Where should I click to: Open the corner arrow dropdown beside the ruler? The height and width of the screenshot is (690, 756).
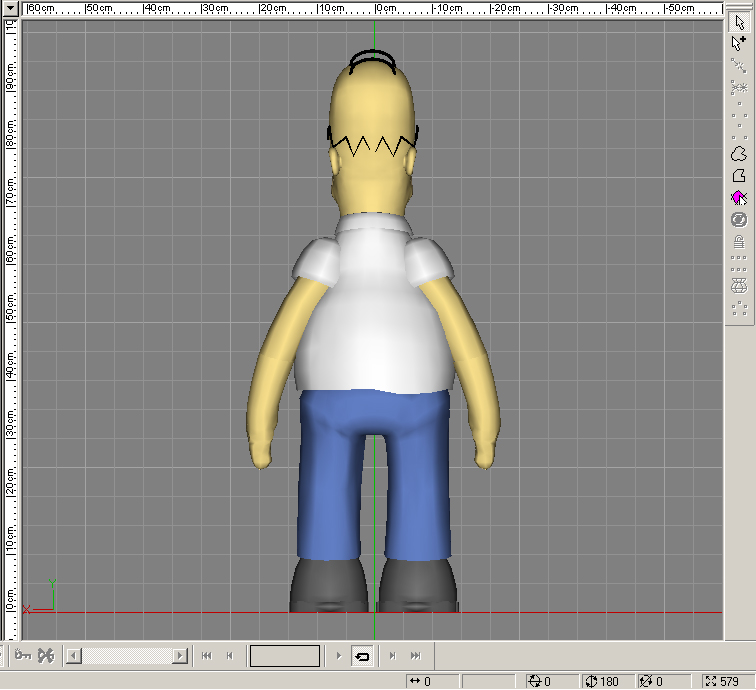pos(11,8)
